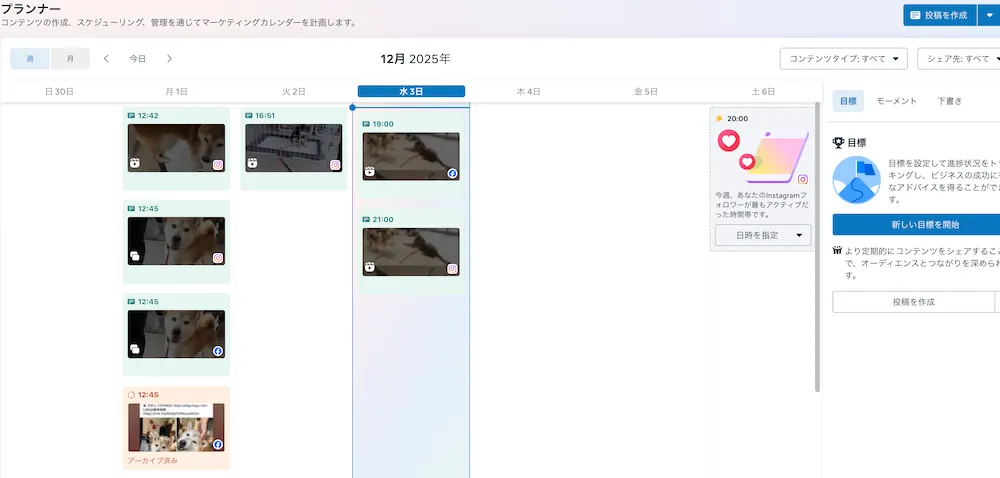1000x478 pixels.
Task: Open the archived post's dogs collage thumbnail
Action: 176,428
